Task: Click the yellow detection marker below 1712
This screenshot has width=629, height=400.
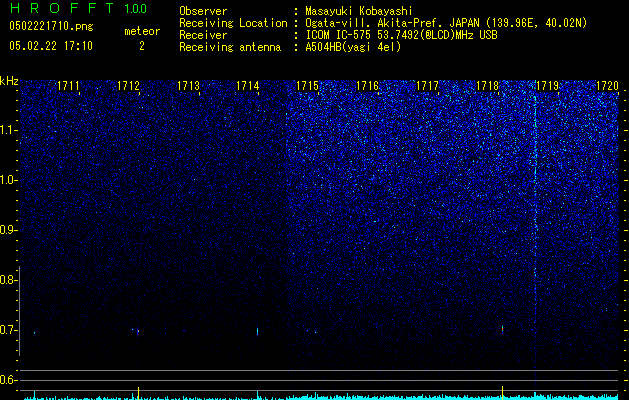Action: coord(138,393)
